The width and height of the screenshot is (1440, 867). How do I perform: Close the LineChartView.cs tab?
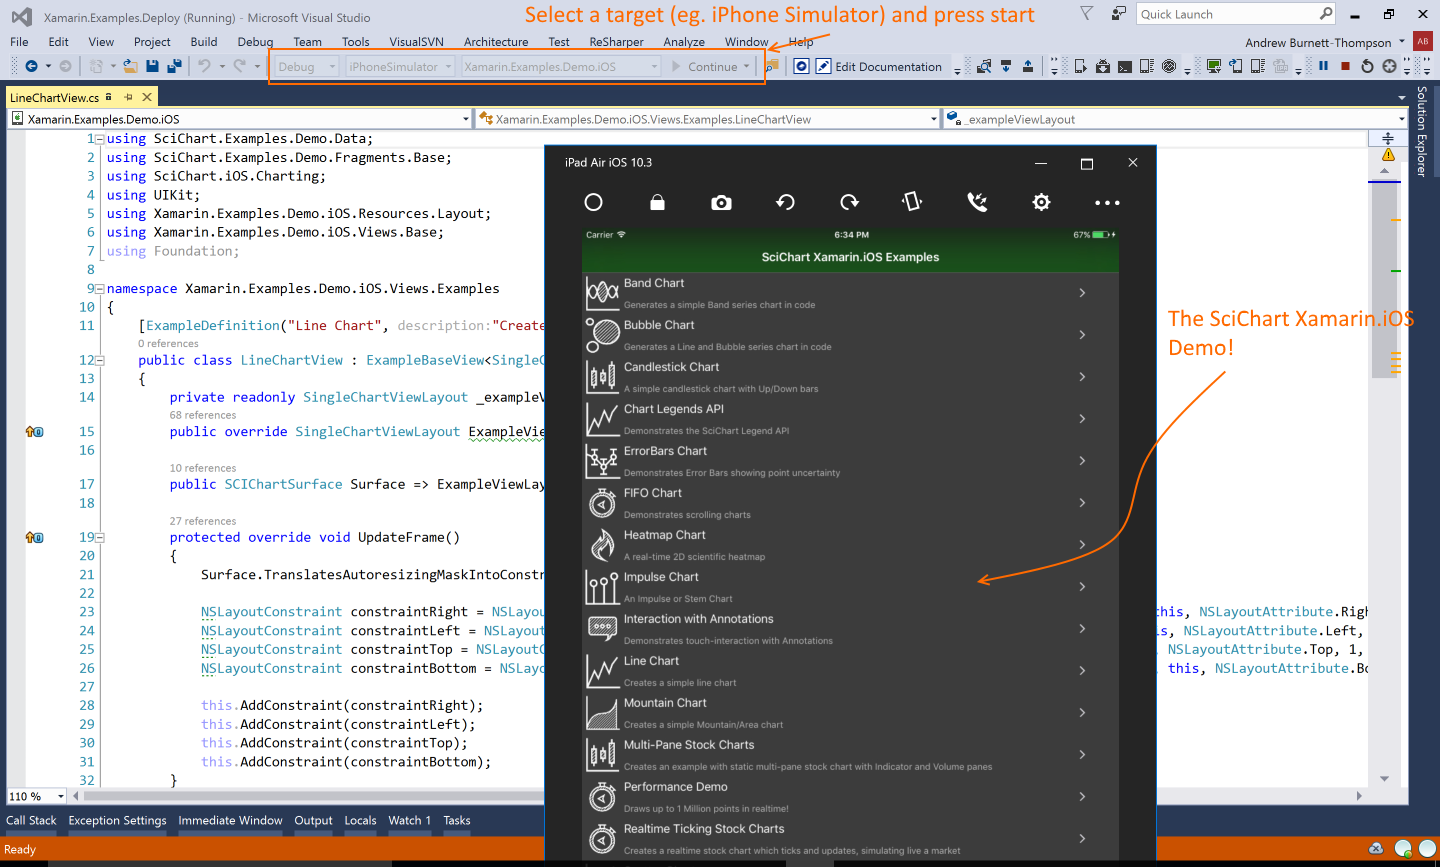[x=147, y=97]
